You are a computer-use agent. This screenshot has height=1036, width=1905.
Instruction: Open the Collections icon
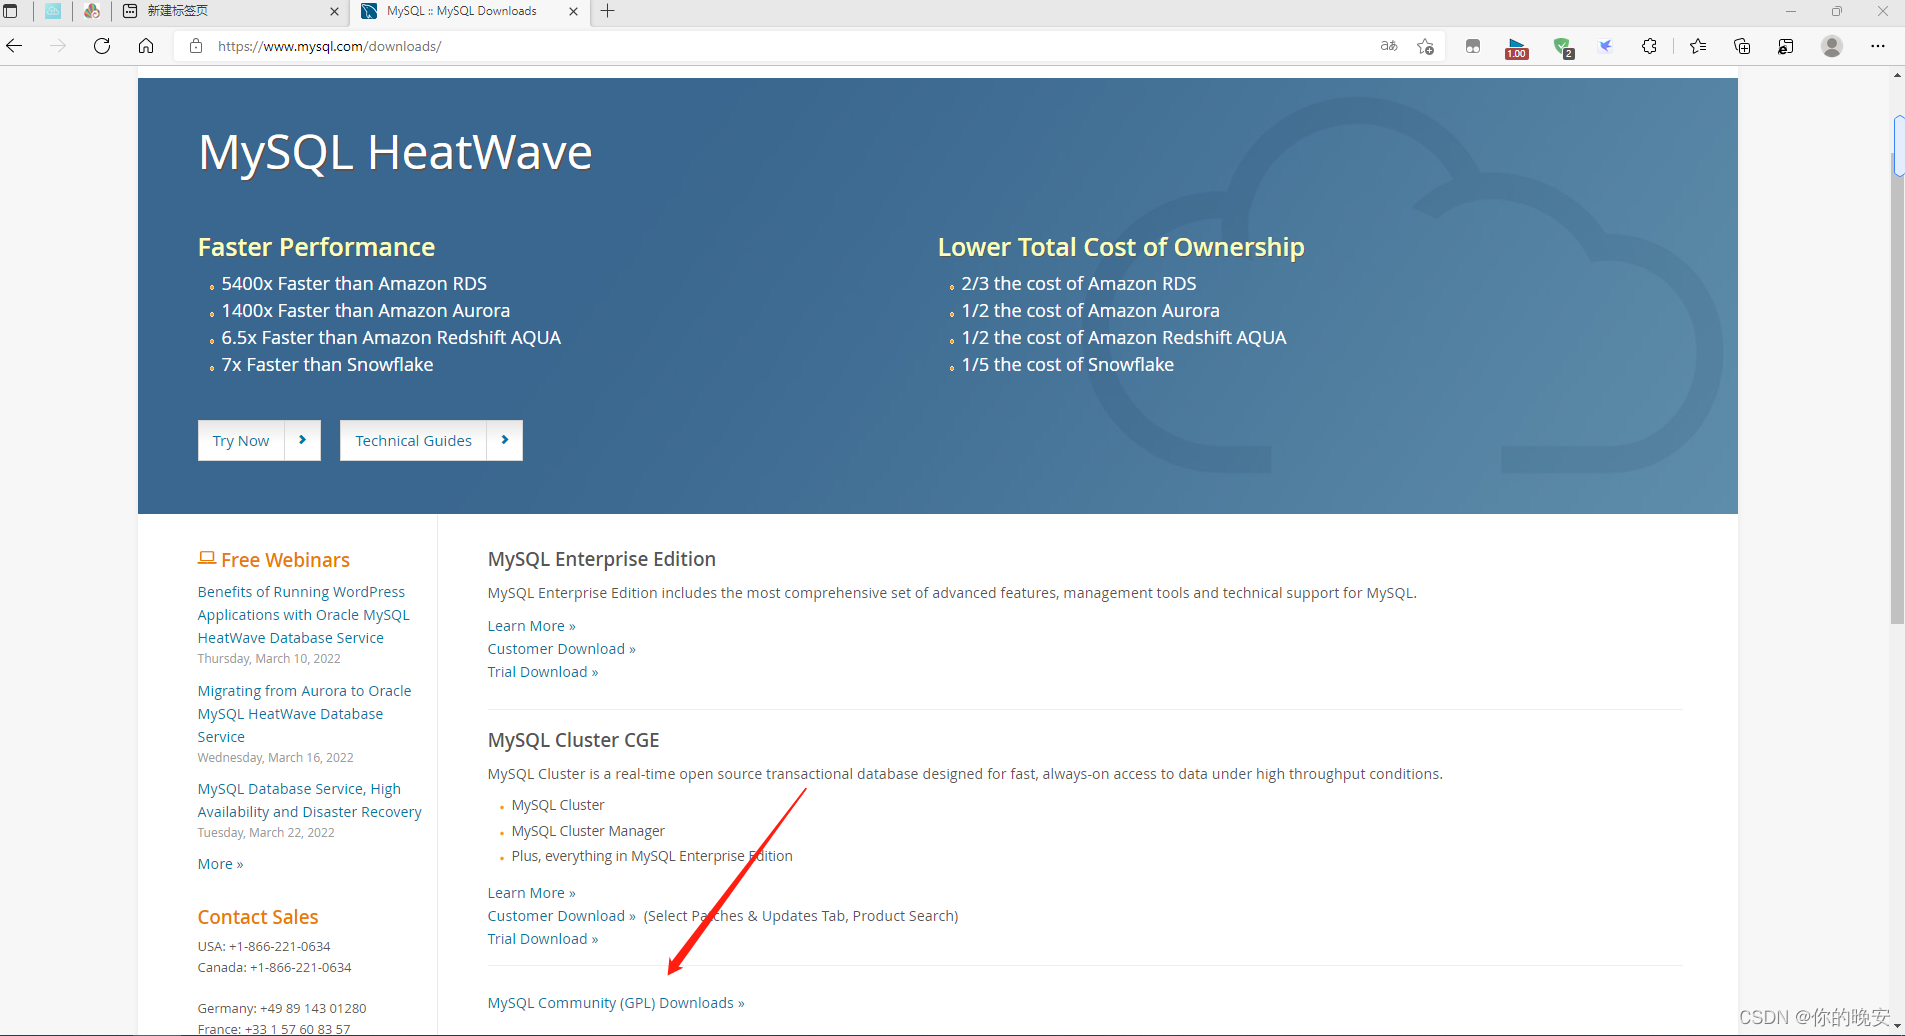click(x=1742, y=46)
